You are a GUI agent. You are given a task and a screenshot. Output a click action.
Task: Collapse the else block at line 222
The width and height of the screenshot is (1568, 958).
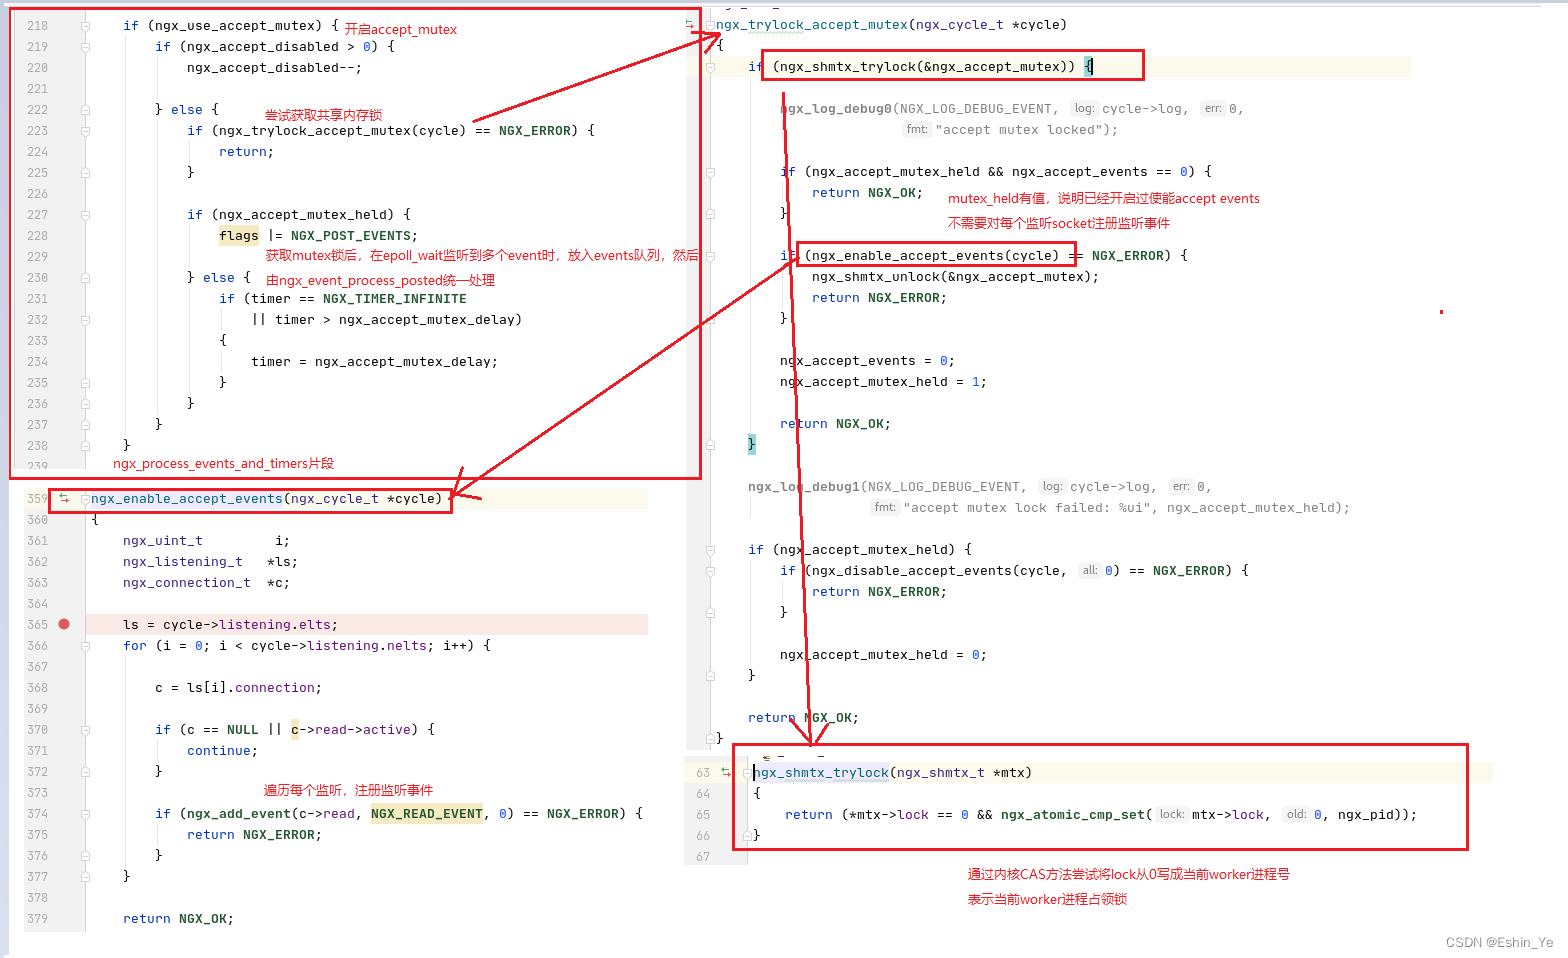85,110
